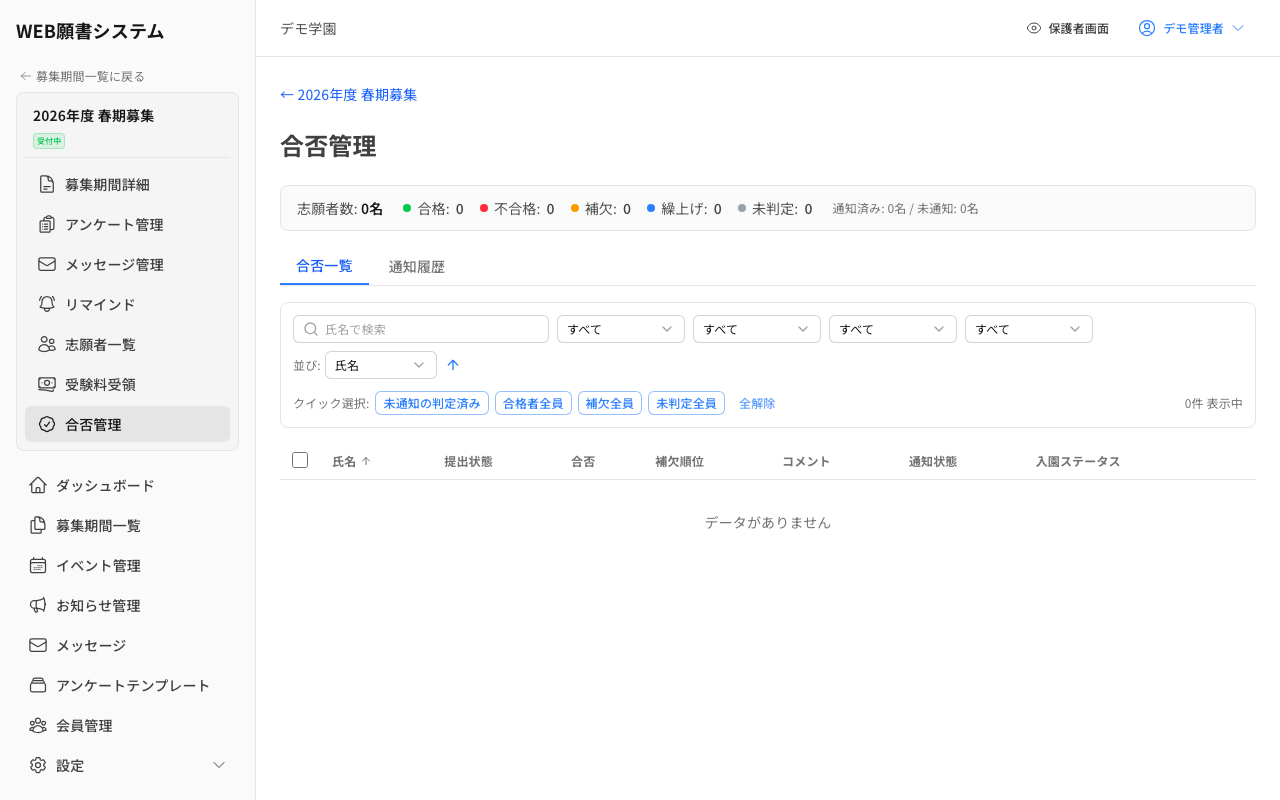The width and height of the screenshot is (1280, 800).
Task: Click the データがありません message
Action: pos(768,522)
